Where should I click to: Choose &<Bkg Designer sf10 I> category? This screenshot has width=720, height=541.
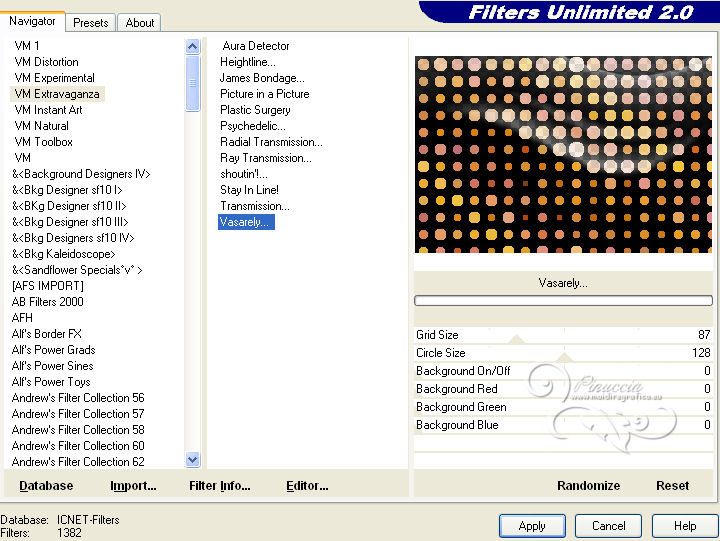(67, 190)
